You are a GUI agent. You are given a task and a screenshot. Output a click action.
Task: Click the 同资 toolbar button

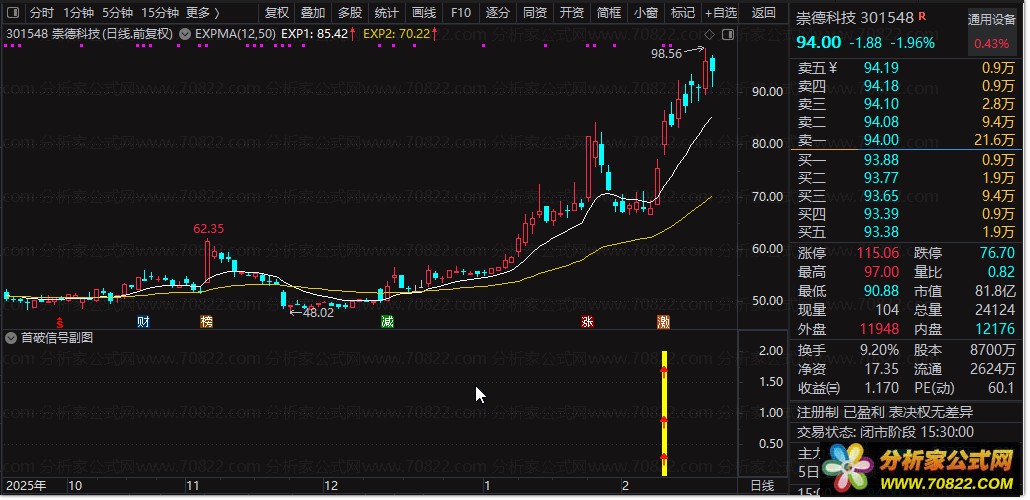(535, 12)
